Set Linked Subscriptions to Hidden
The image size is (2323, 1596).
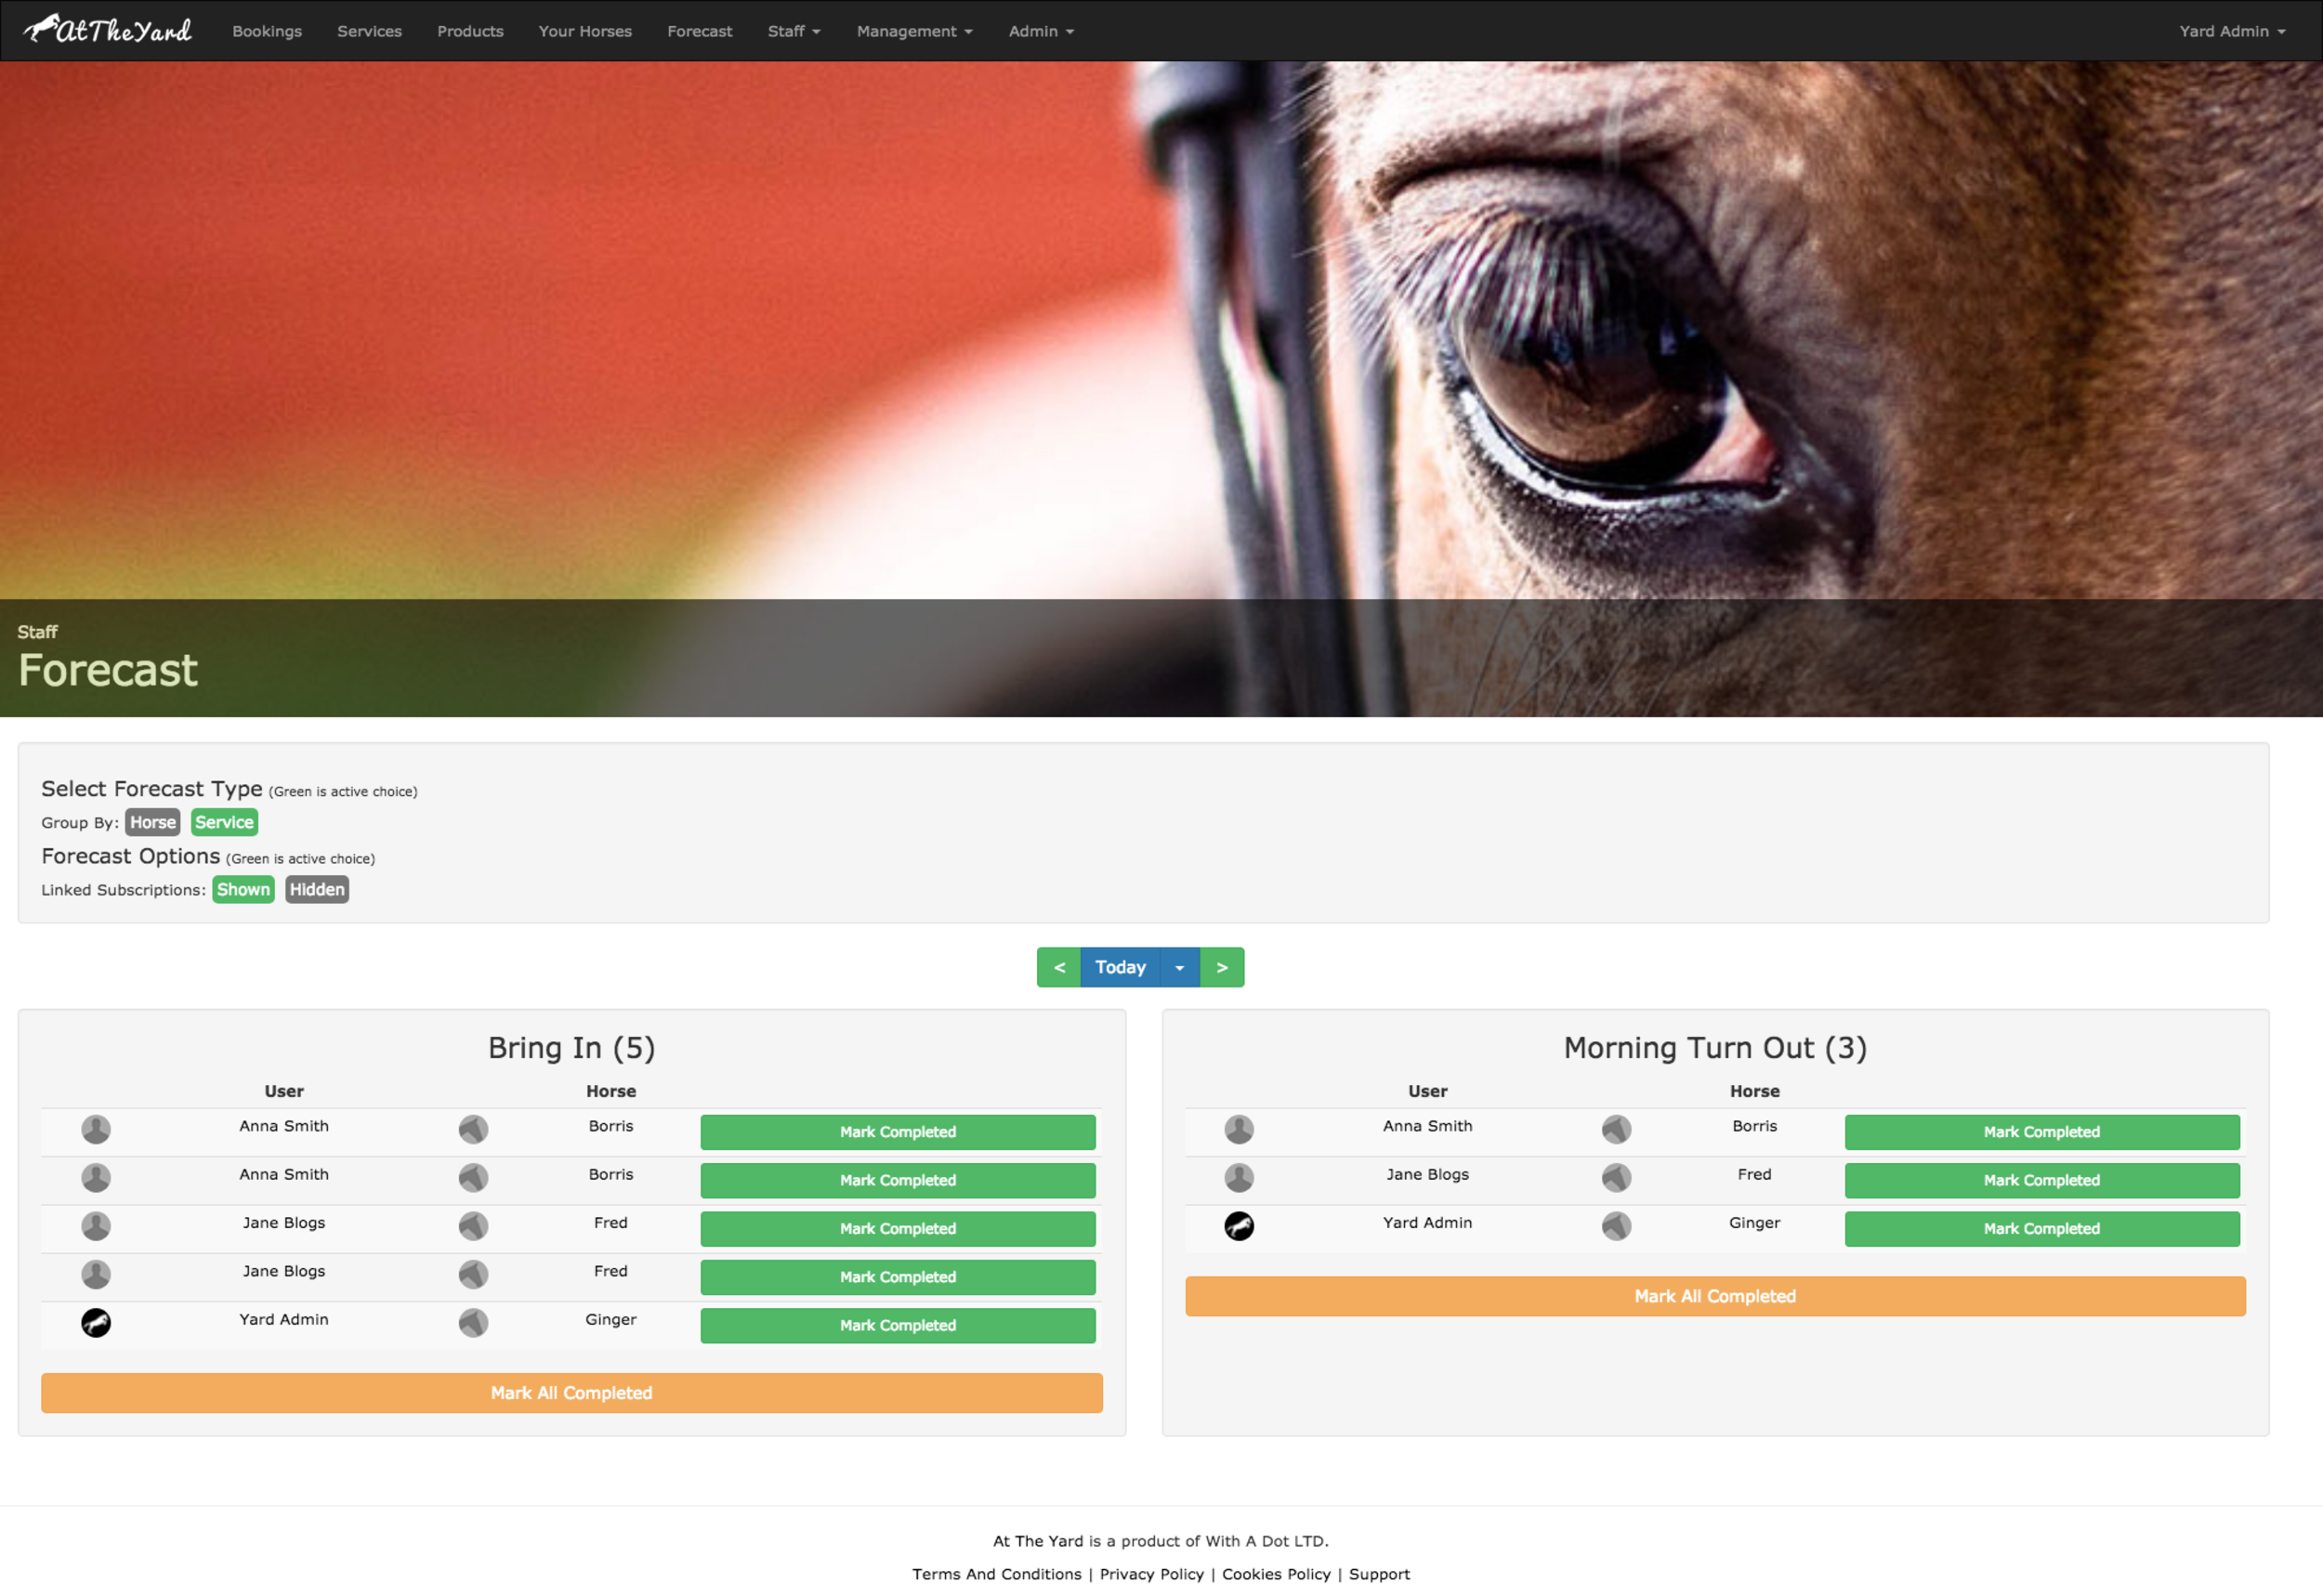(317, 890)
